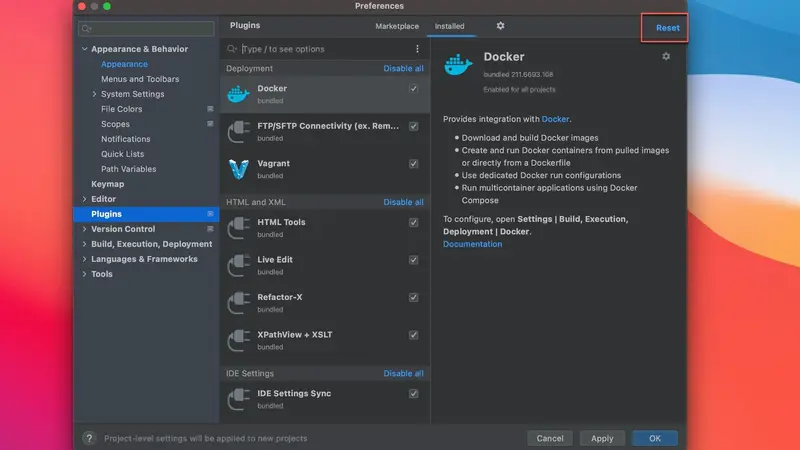The image size is (800, 450).
Task: Click the Live Edit plugin icon
Action: pyautogui.click(x=238, y=265)
